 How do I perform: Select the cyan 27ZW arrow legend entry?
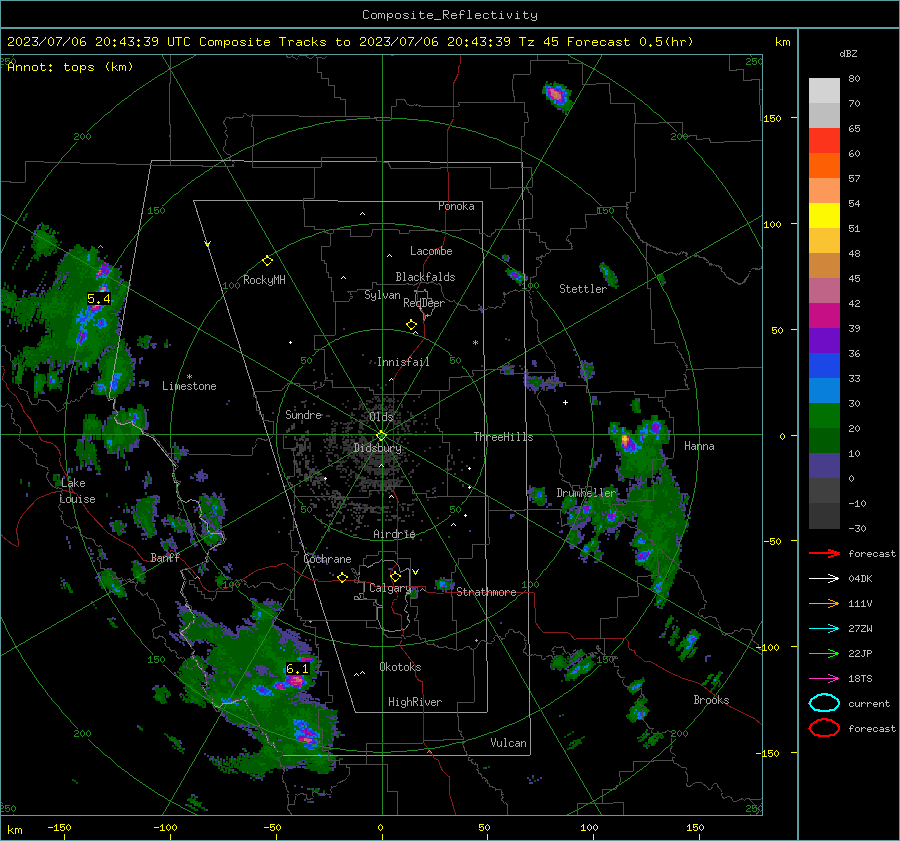coord(824,629)
